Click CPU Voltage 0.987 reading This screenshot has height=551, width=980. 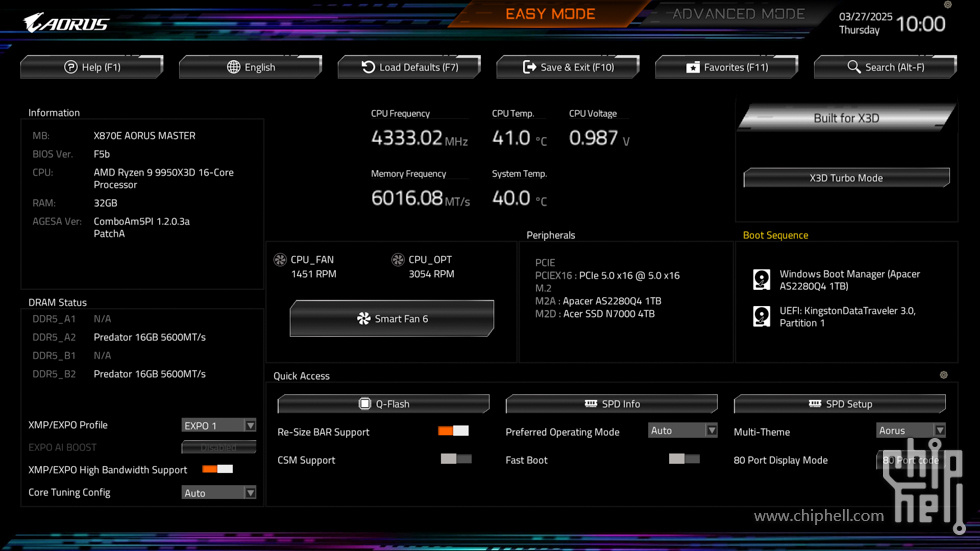(599, 138)
